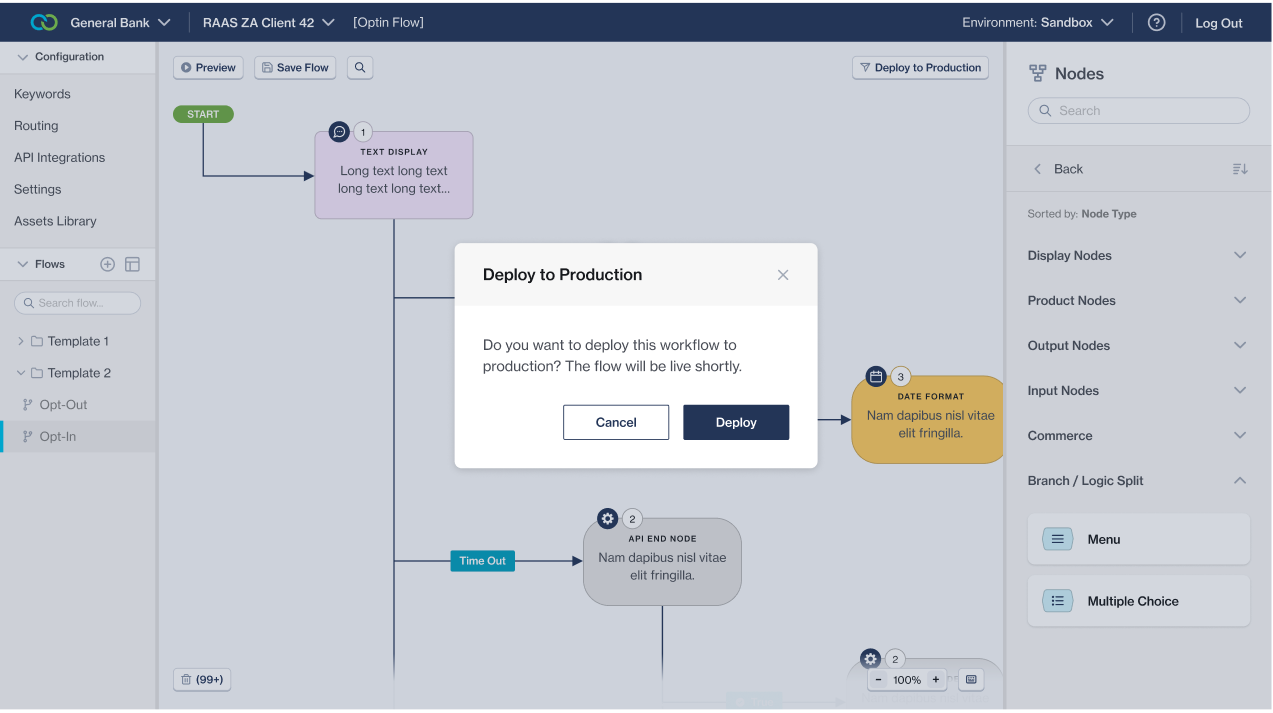This screenshot has width=1273, height=713.
Task: Expand the Template 1 folder
Action: click(21, 341)
